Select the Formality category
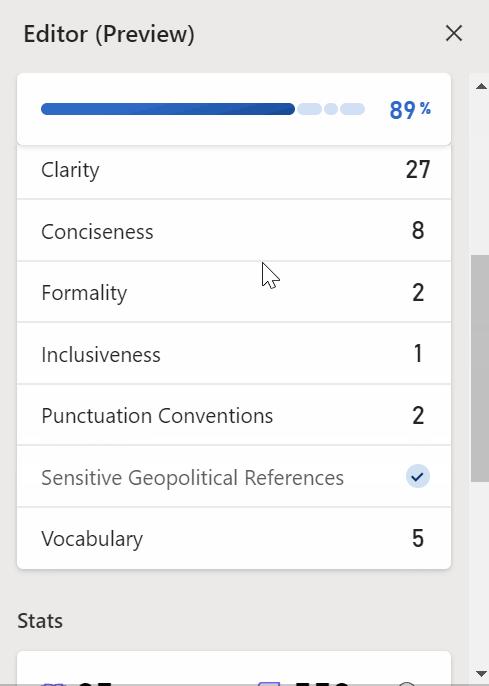489x686 pixels. 234,292
